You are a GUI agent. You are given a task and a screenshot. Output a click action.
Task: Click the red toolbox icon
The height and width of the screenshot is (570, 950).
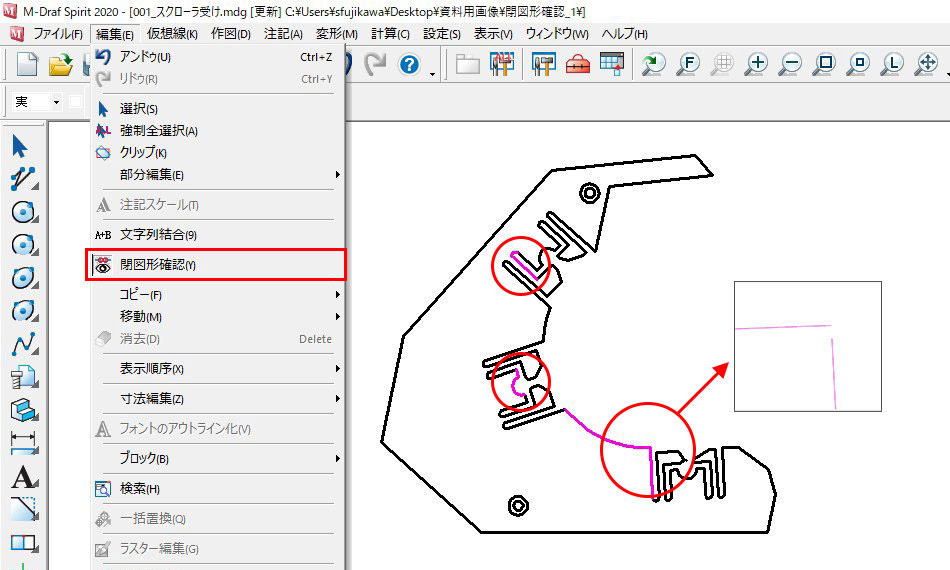pos(578,64)
